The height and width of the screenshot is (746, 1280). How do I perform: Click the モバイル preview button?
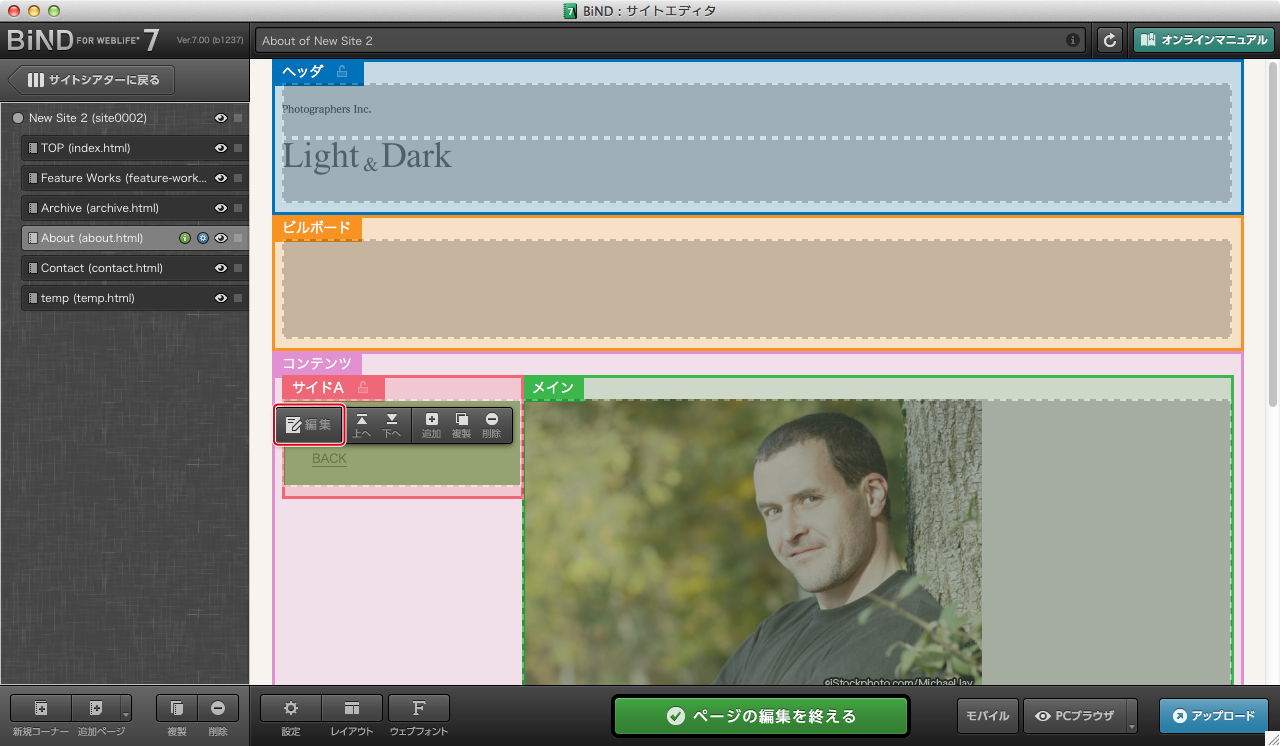989,716
